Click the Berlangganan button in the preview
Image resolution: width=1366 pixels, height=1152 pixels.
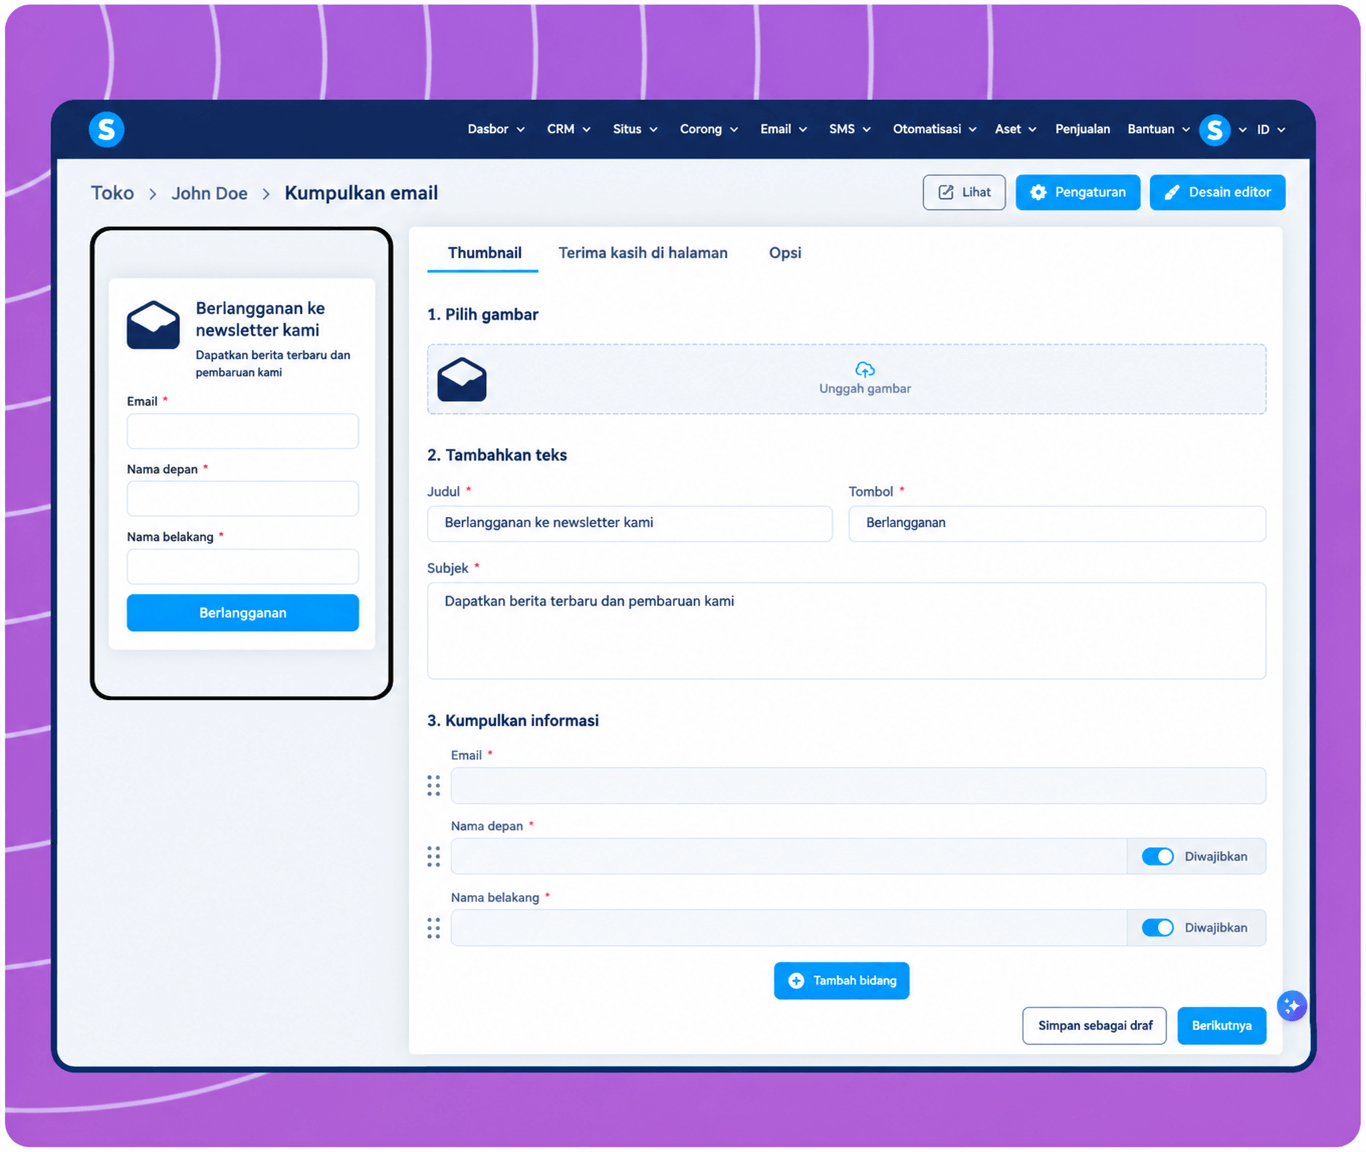tap(242, 613)
